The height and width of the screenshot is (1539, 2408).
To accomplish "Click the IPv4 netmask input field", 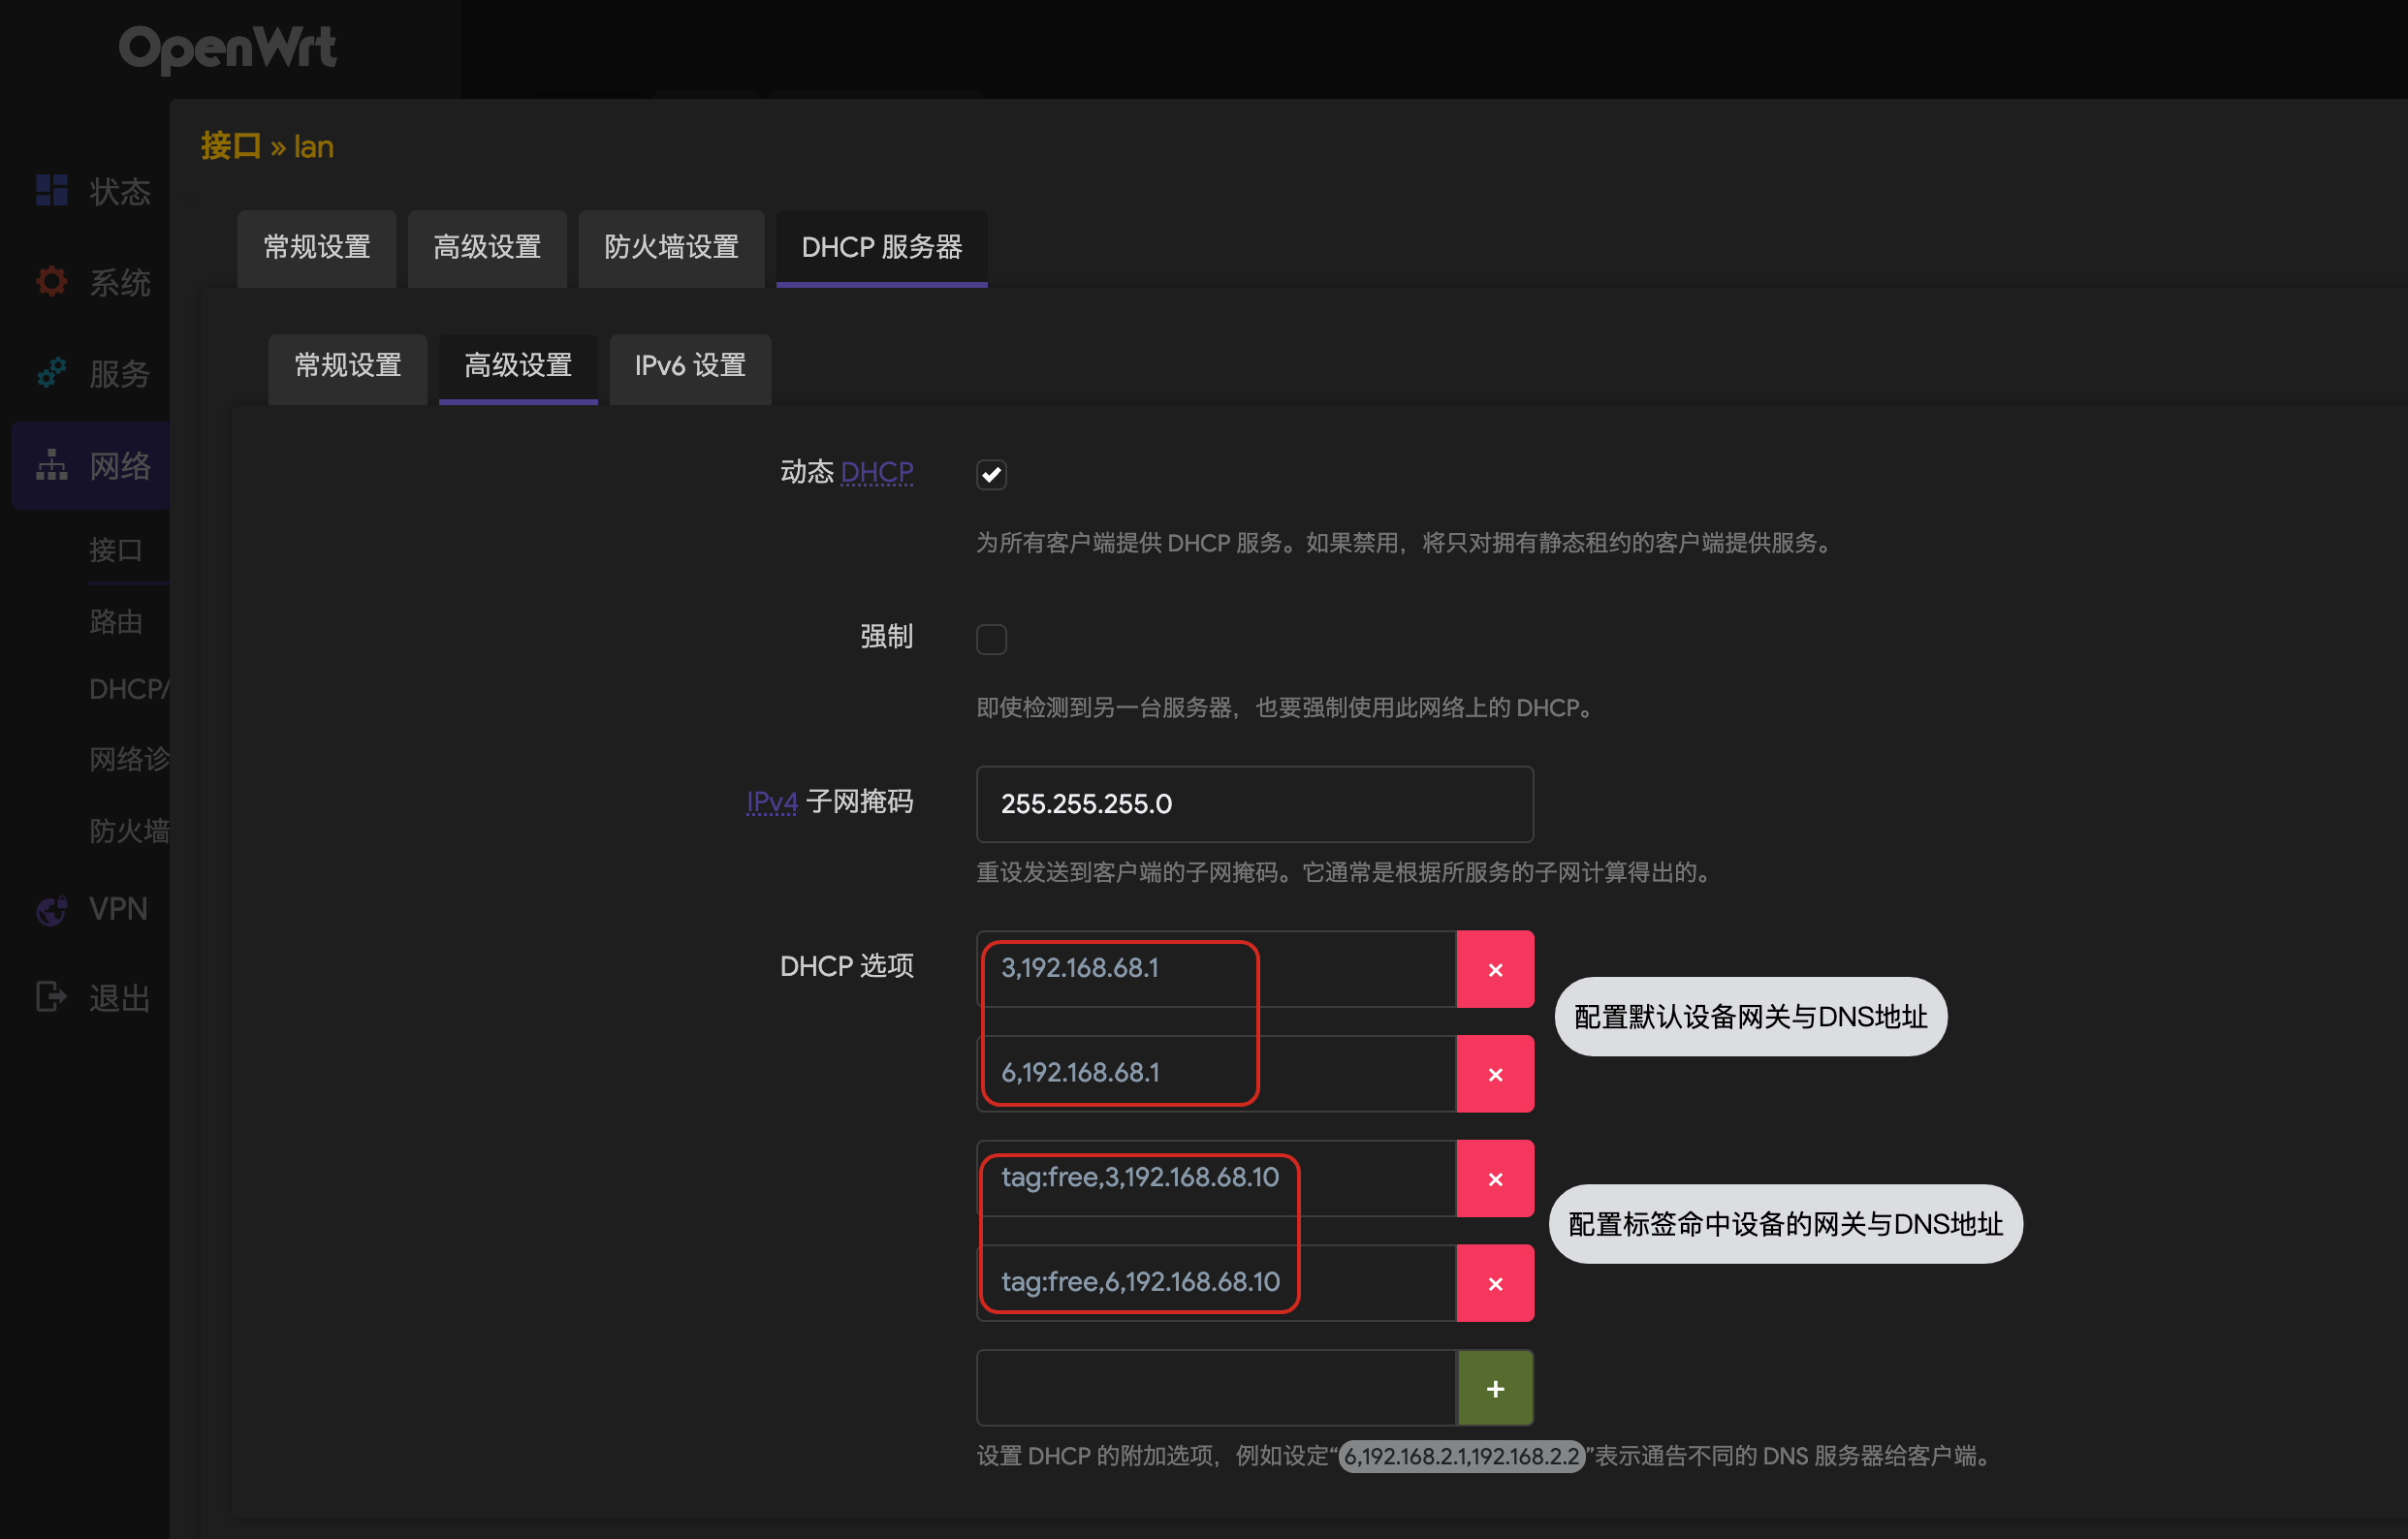I will point(1253,804).
